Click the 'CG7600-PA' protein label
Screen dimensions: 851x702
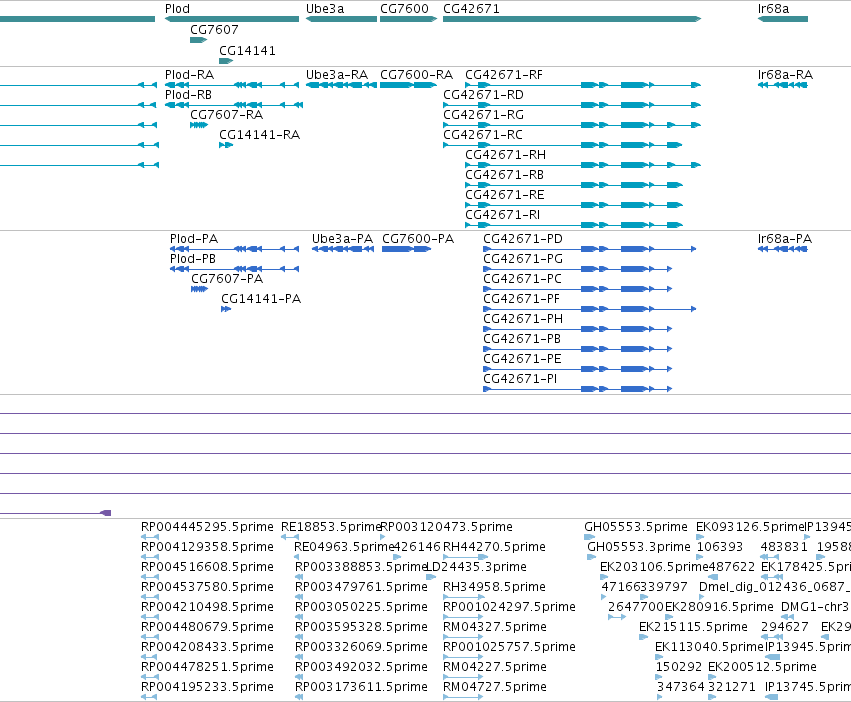418,239
